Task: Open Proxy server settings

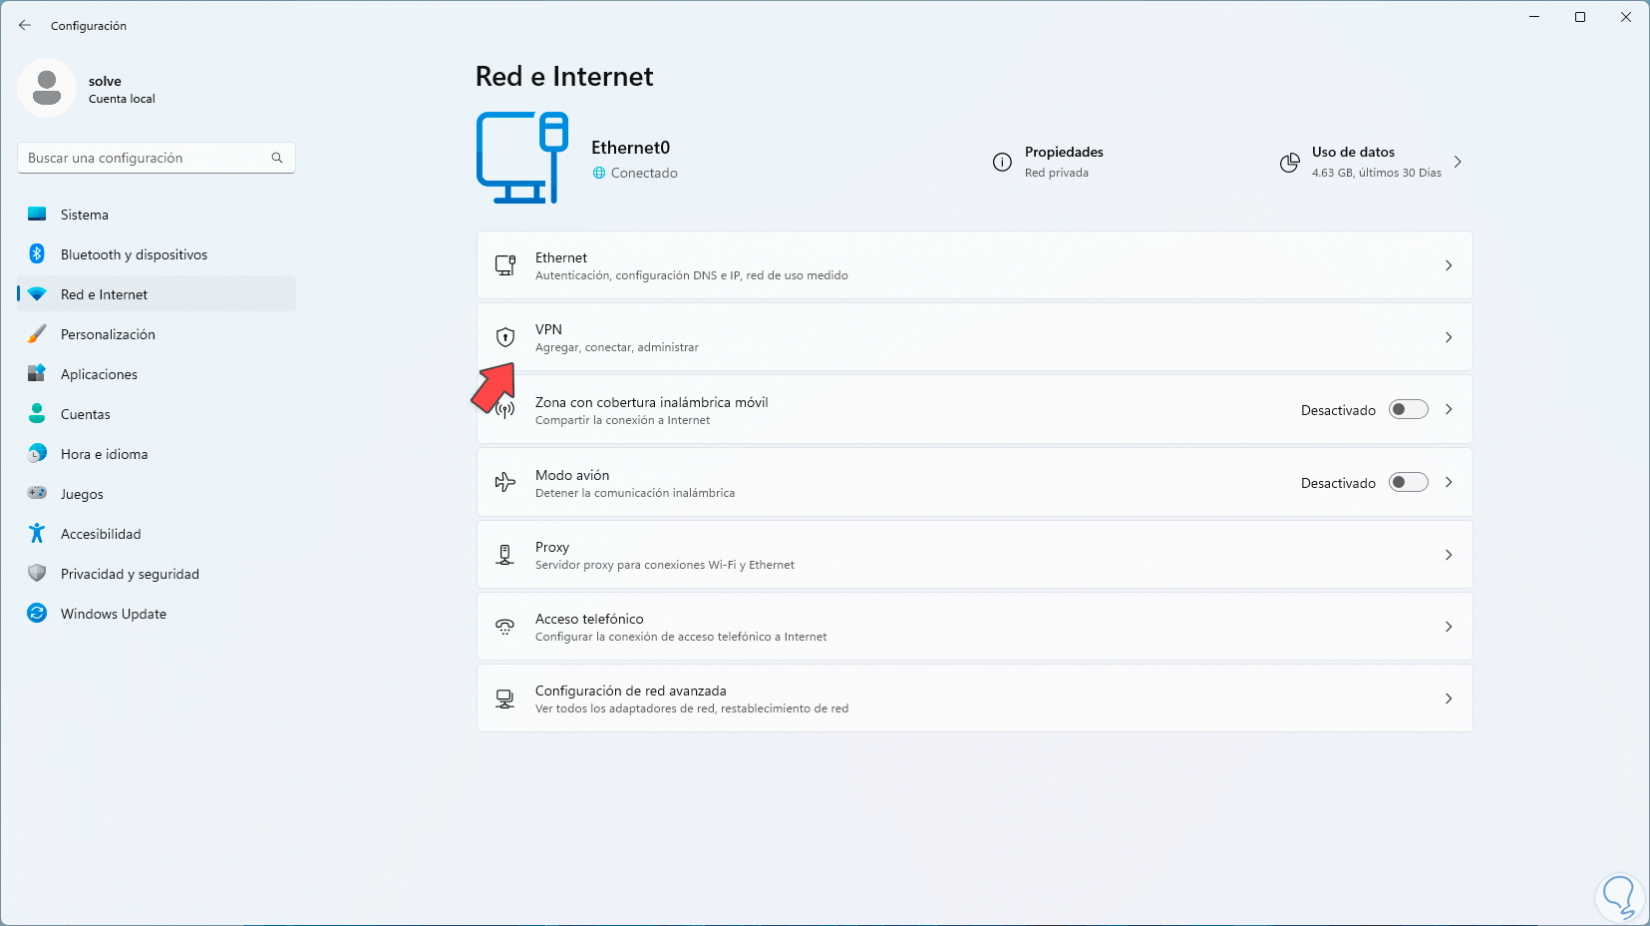Action: pyautogui.click(x=975, y=555)
